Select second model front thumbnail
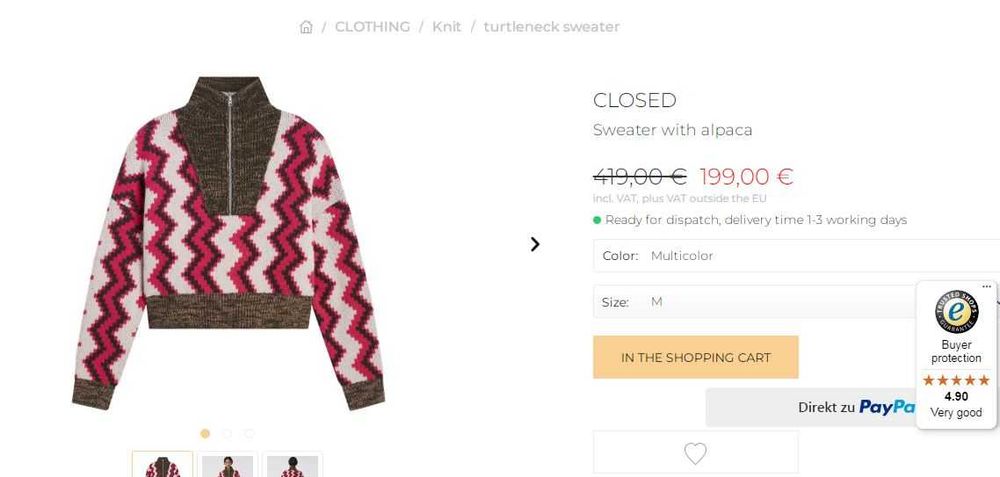 [x=228, y=464]
